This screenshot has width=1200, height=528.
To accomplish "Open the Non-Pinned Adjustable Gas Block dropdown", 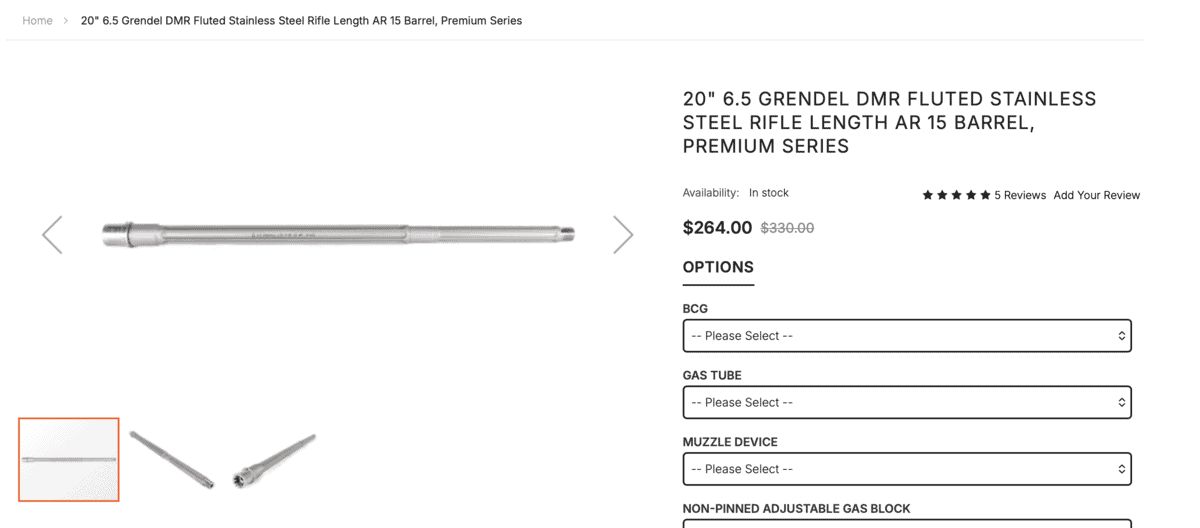I will tap(907, 523).
